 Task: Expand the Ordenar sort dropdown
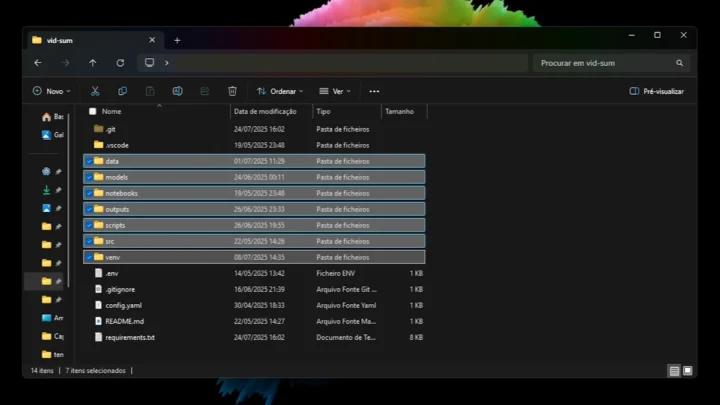280,91
